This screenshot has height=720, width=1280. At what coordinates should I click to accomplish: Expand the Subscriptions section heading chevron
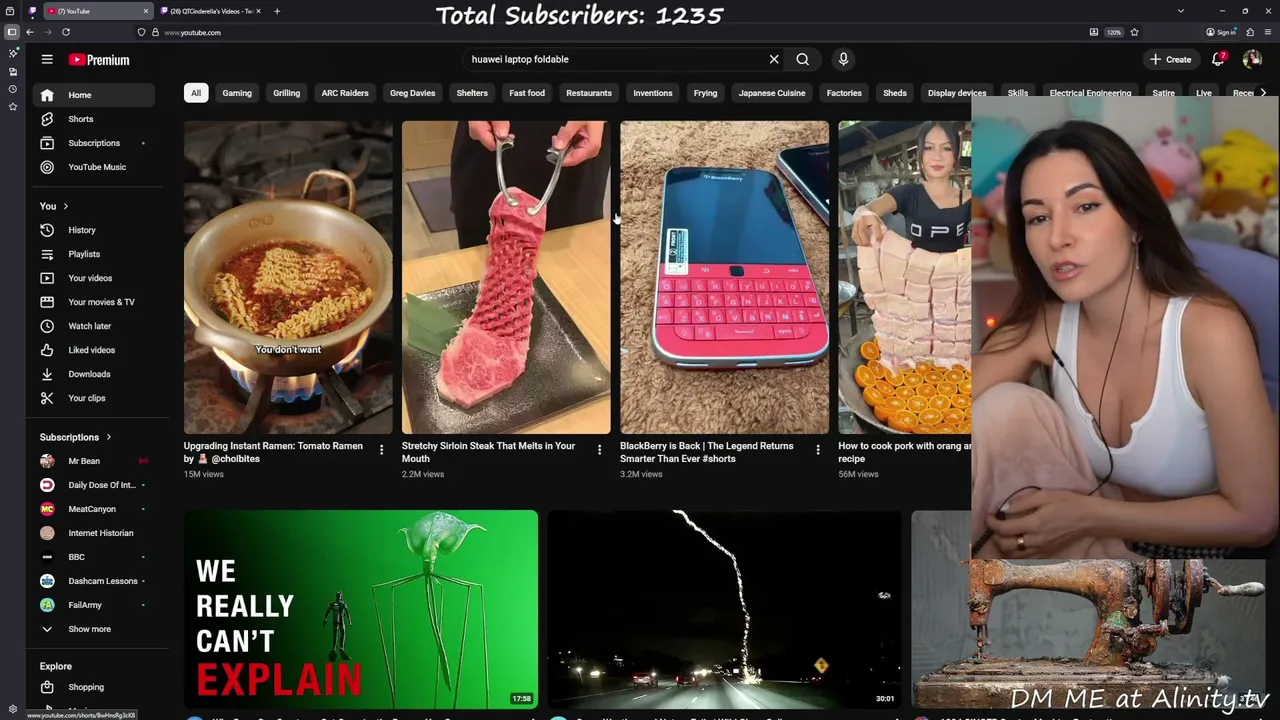pyautogui.click(x=108, y=437)
